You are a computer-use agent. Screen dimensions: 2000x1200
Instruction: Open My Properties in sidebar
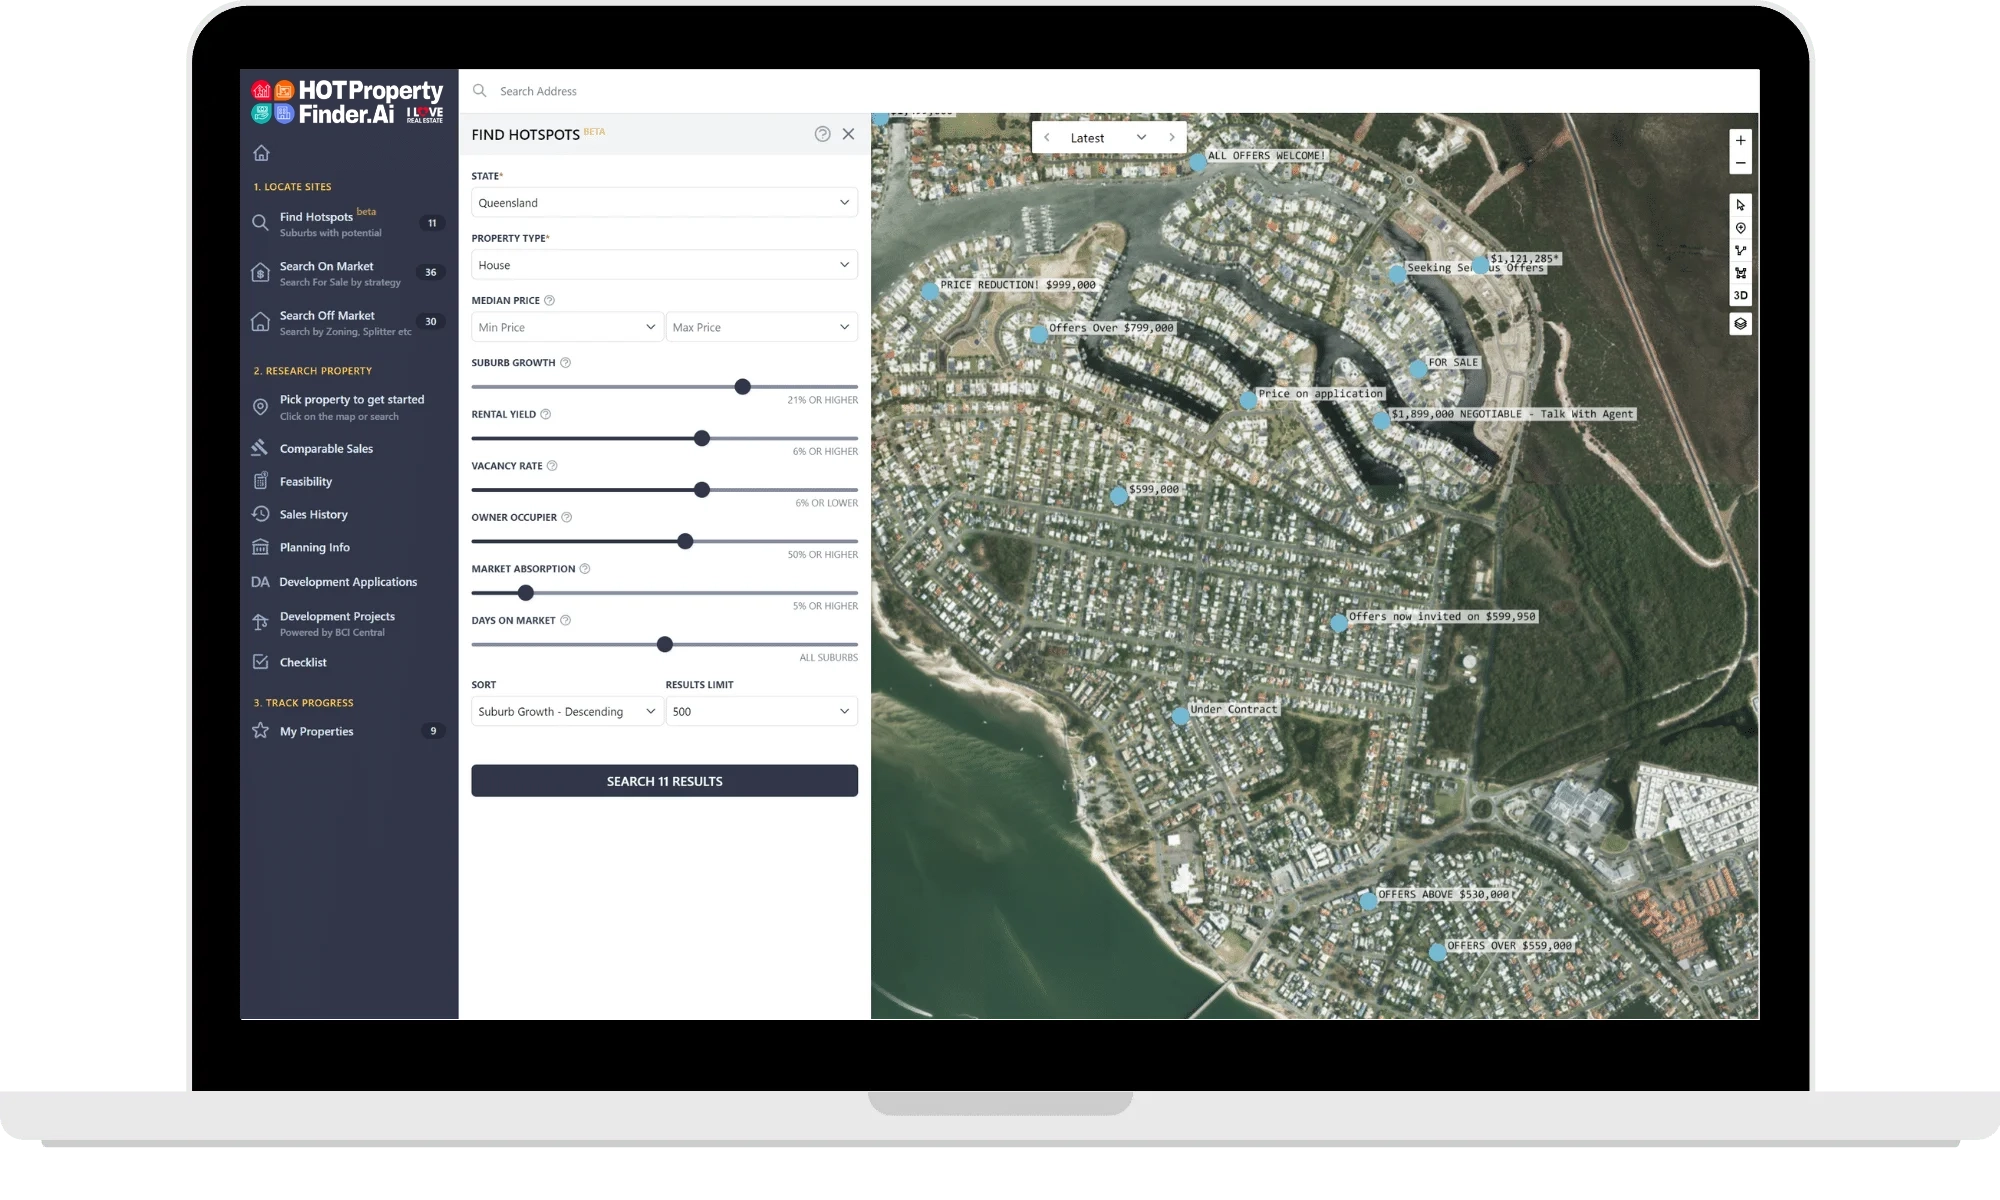point(316,732)
